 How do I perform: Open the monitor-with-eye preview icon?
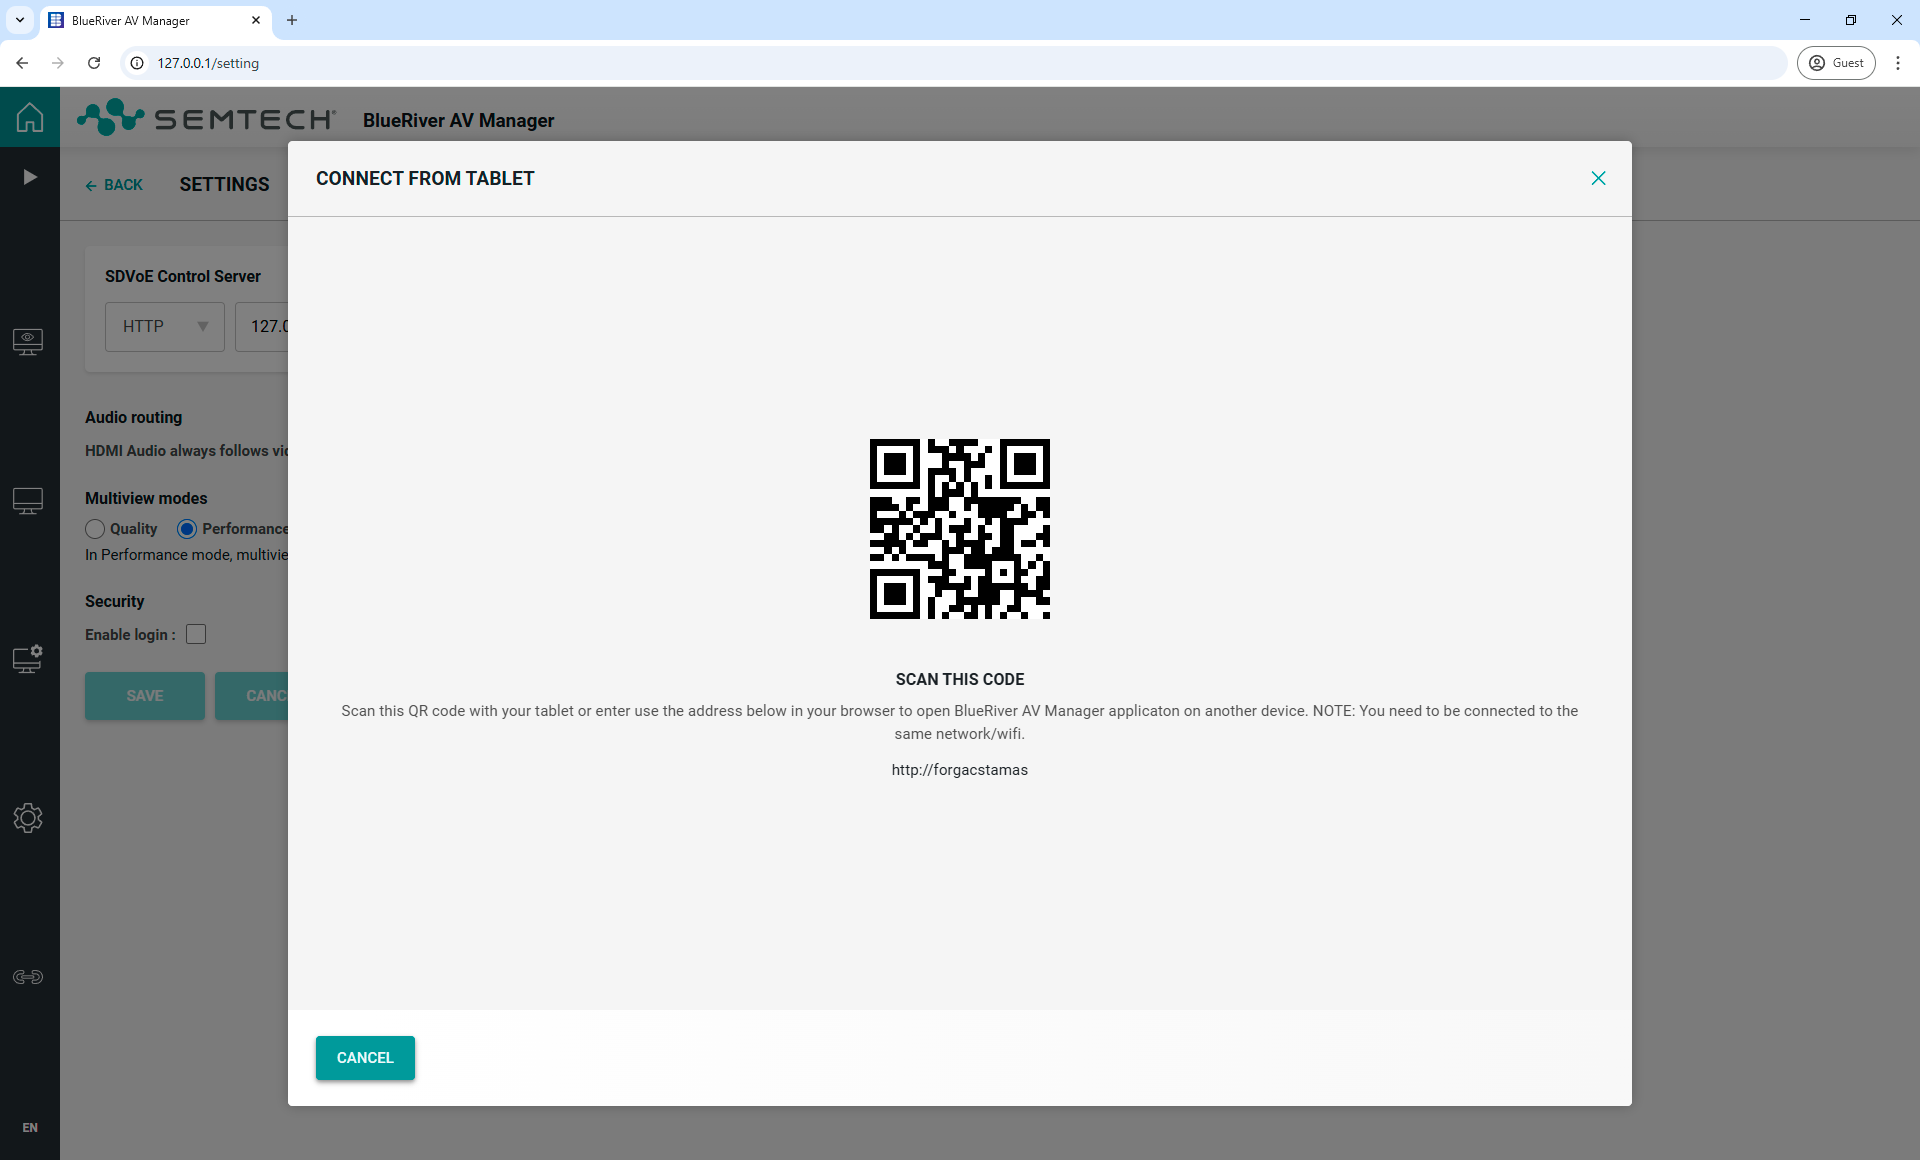28,341
